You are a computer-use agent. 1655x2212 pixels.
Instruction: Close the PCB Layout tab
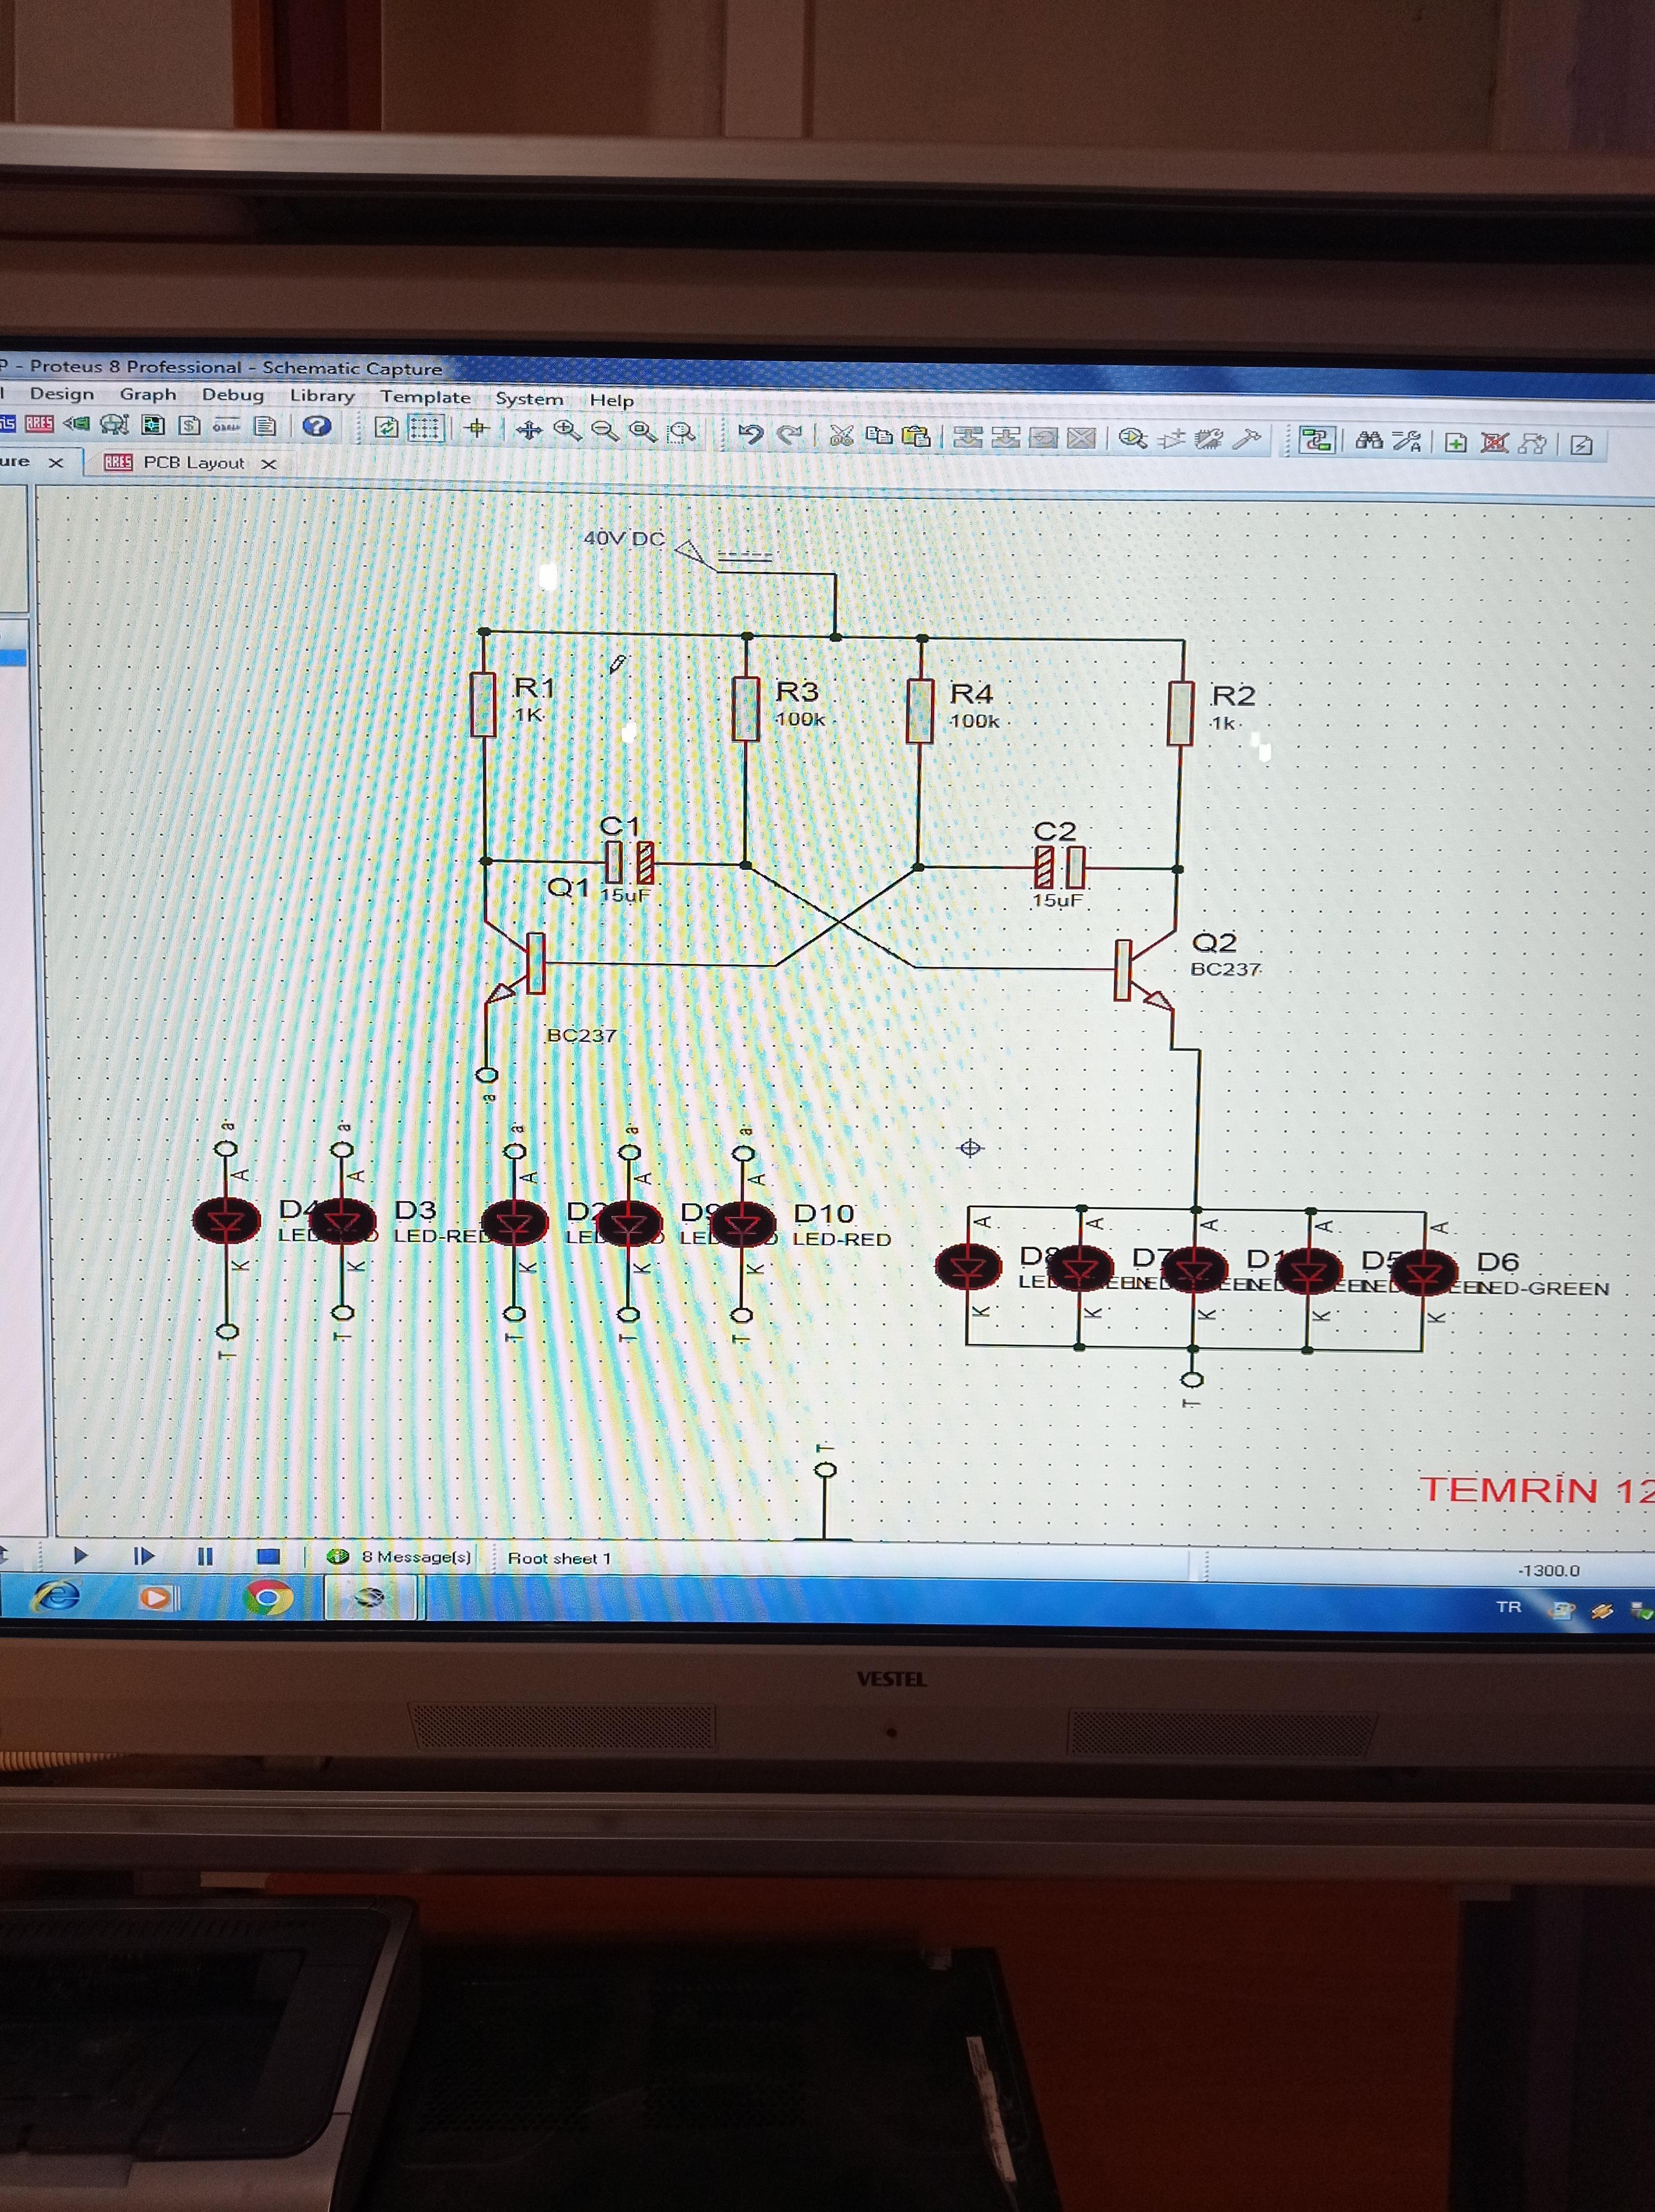tap(268, 464)
